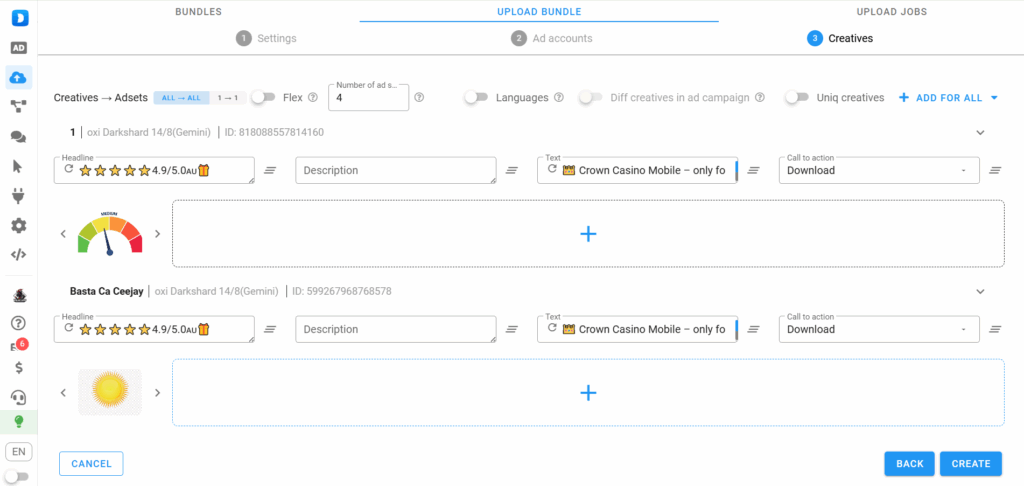Click the help icon next to Flex
Image resolution: width=1024 pixels, height=486 pixels.
coord(313,97)
